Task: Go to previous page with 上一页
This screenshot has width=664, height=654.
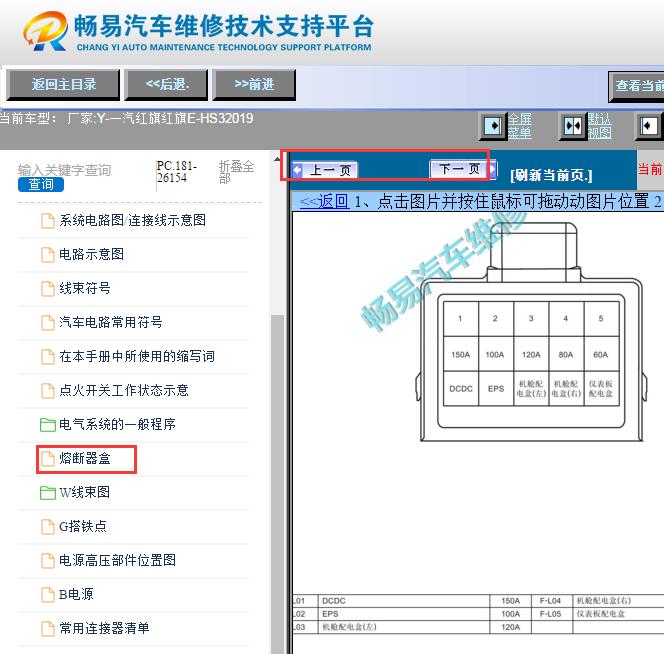Action: pos(325,170)
